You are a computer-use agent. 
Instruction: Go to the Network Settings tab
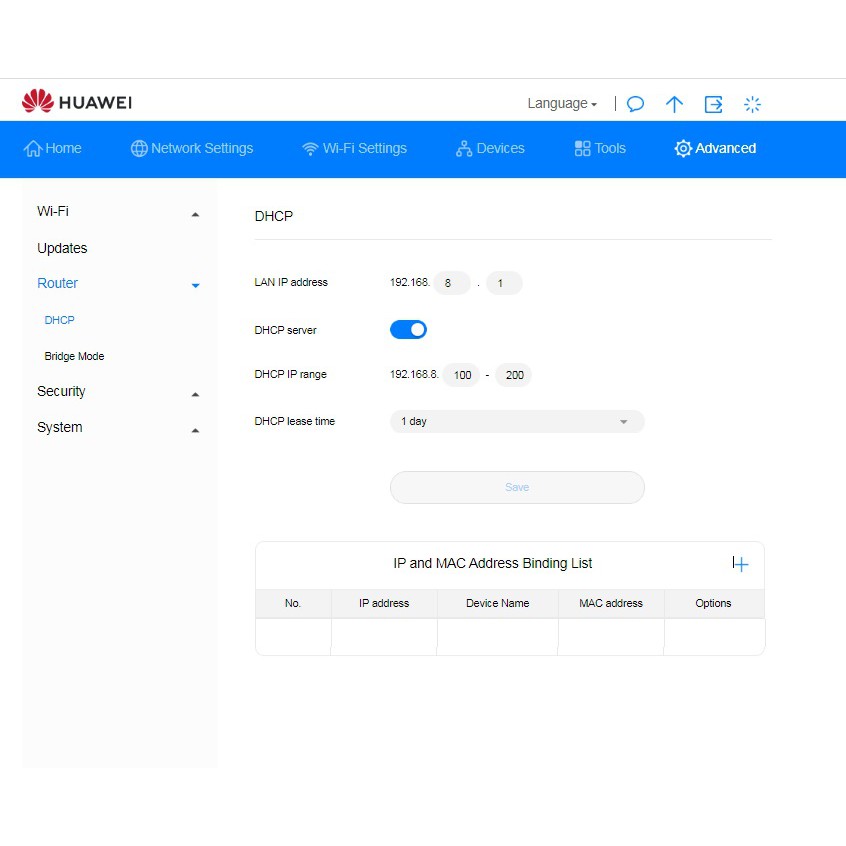coord(192,149)
